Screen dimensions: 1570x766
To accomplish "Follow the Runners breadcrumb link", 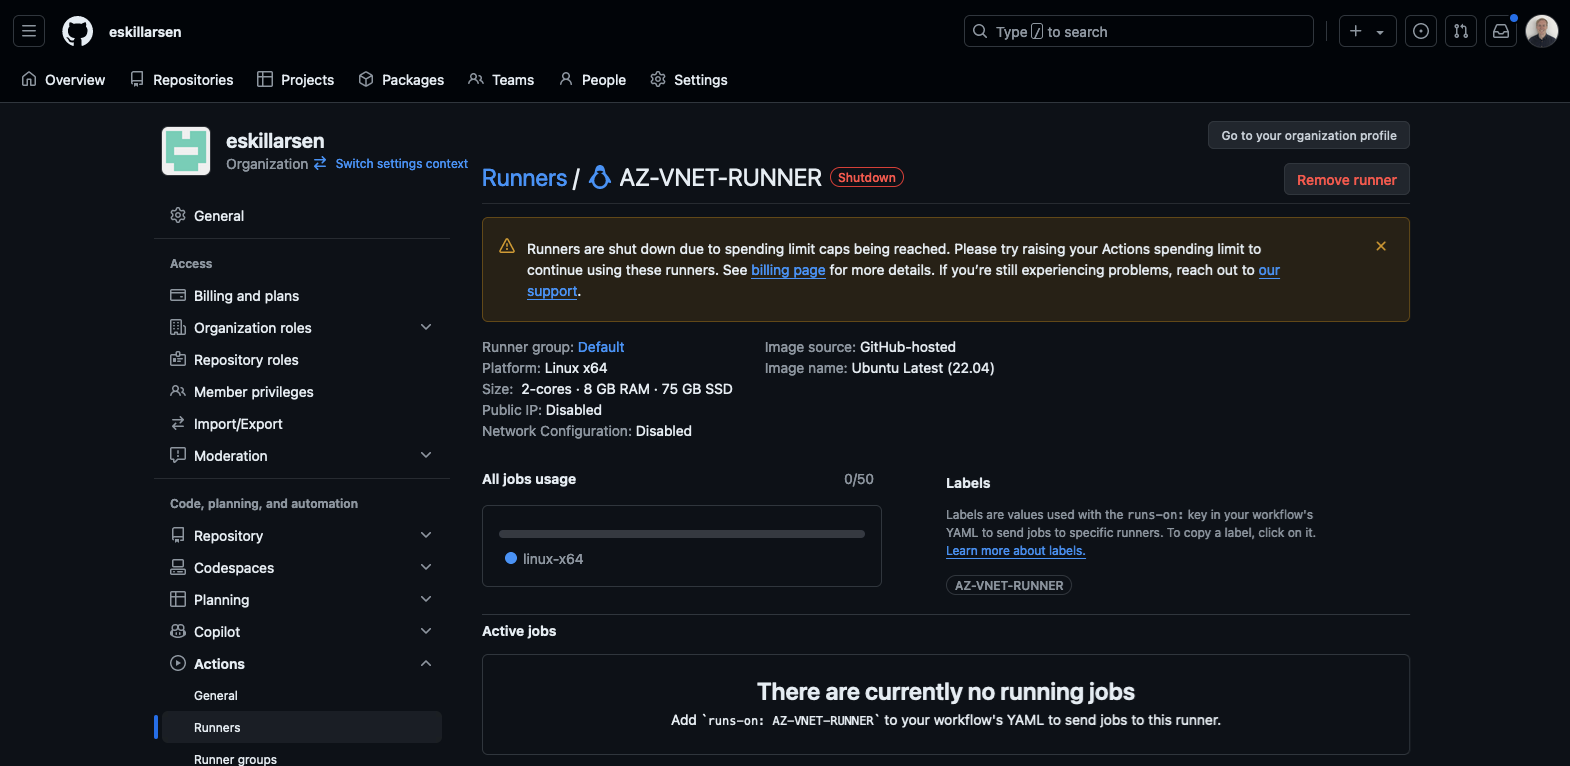I will [524, 177].
